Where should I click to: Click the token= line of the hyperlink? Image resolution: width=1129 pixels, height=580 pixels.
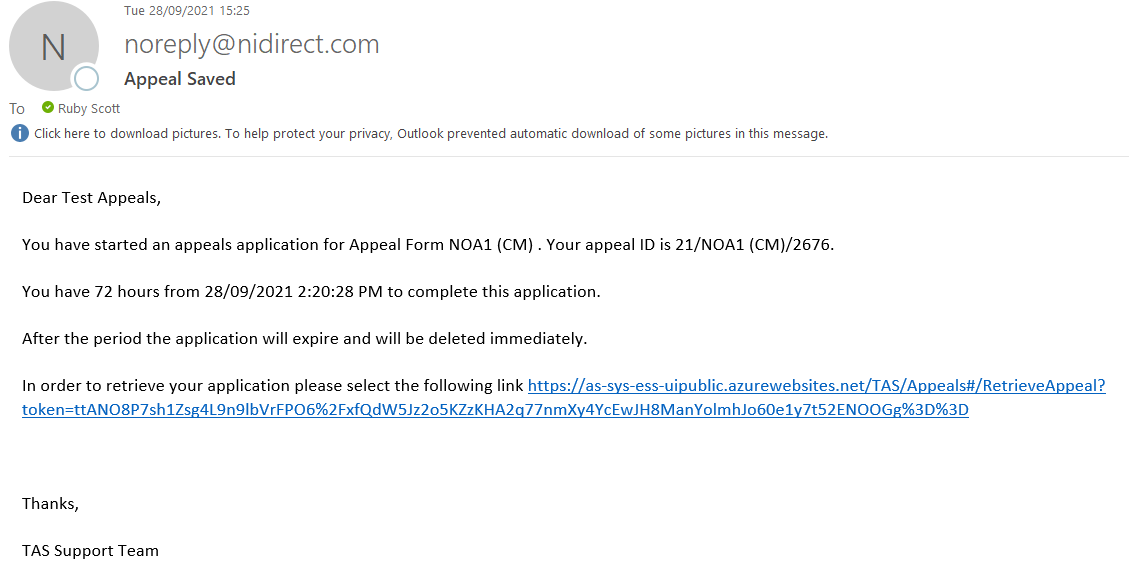click(x=495, y=410)
